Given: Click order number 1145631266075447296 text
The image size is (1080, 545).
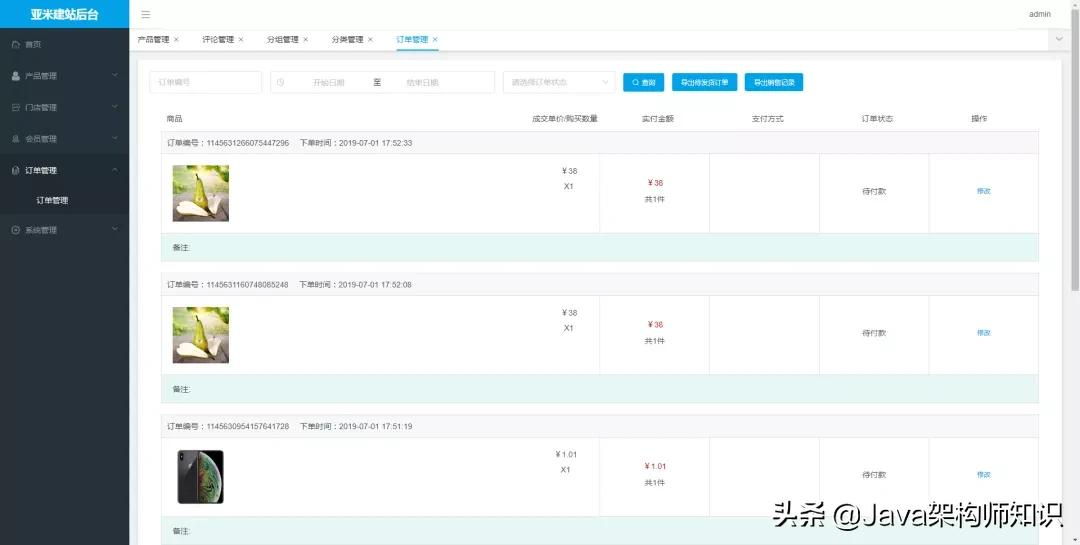Looking at the screenshot, I should (x=248, y=143).
